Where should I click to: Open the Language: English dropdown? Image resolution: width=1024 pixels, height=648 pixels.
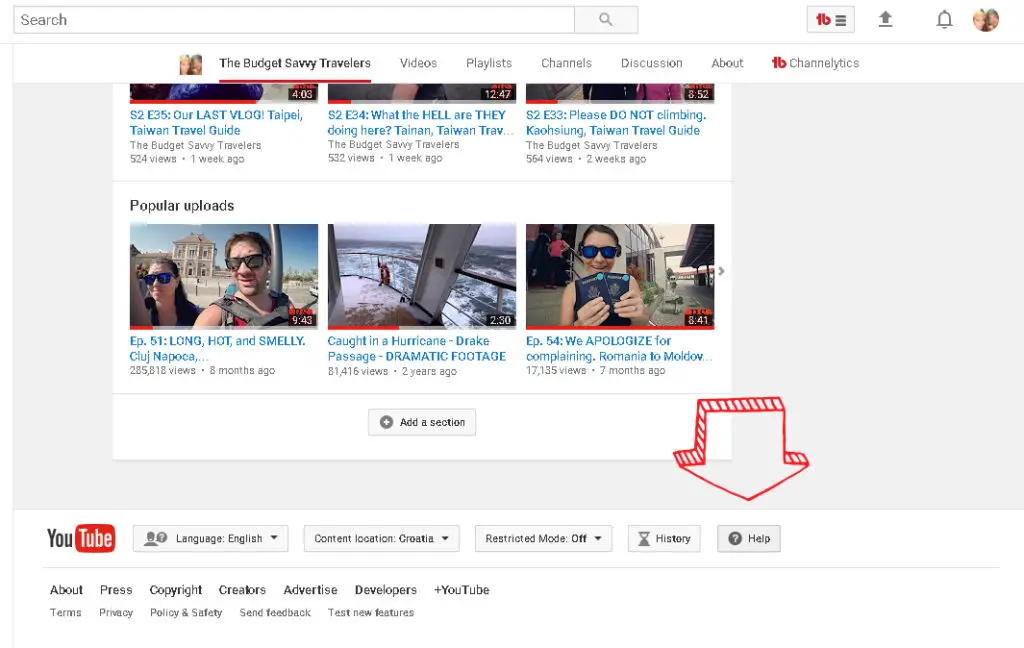click(x=210, y=538)
